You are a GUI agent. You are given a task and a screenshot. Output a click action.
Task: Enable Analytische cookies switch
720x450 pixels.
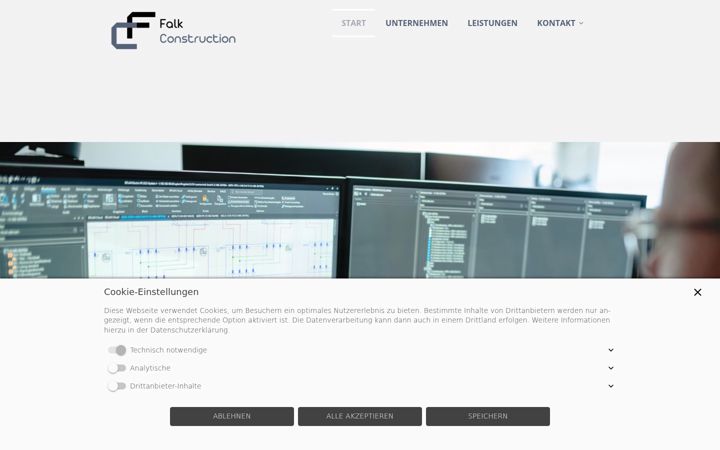(x=117, y=368)
